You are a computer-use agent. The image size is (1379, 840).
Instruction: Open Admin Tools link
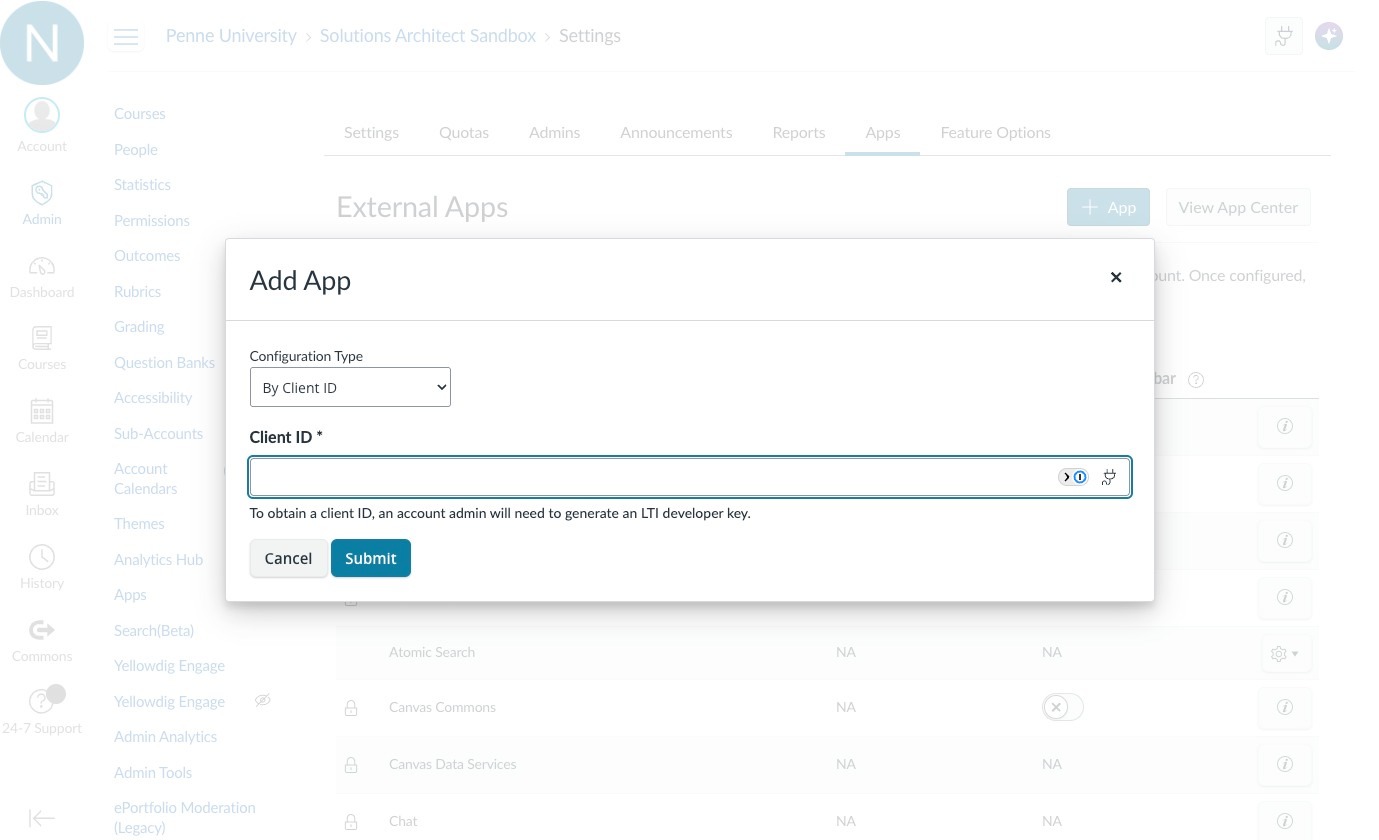click(x=153, y=773)
